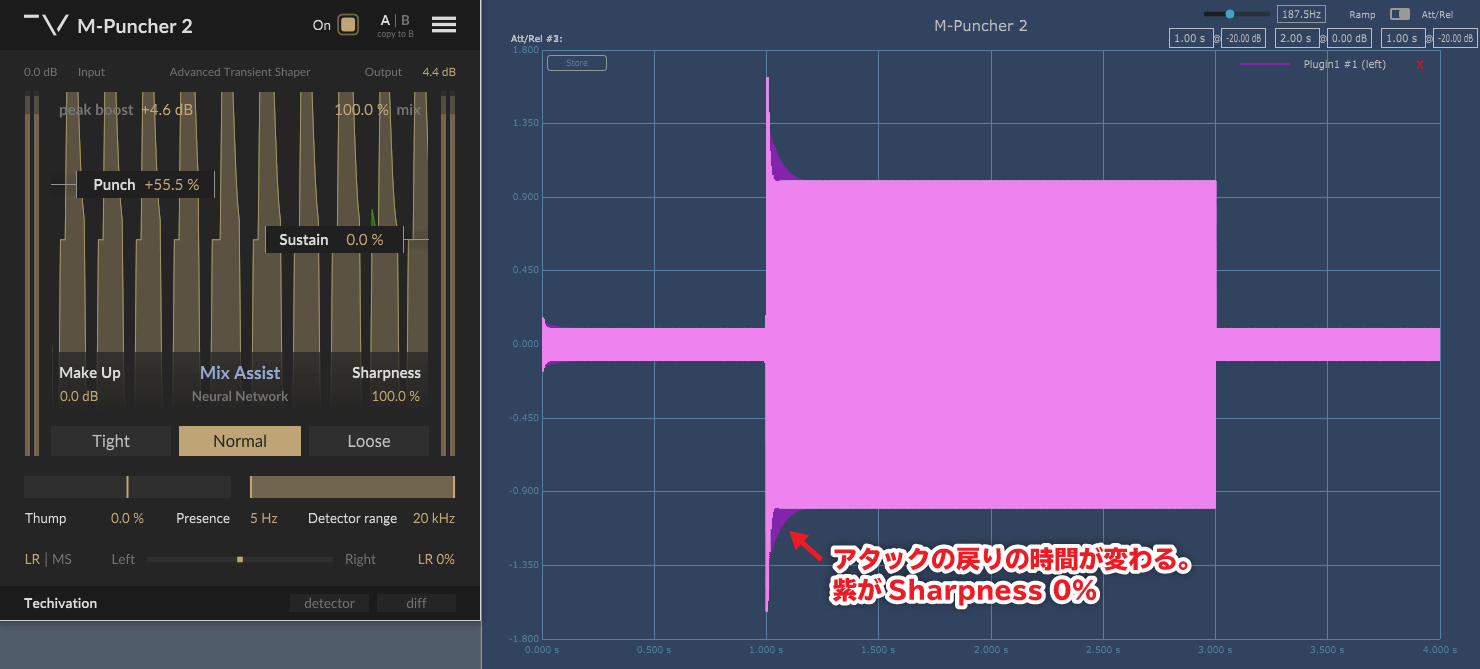Switch to MS stereo mode

click(x=62, y=559)
